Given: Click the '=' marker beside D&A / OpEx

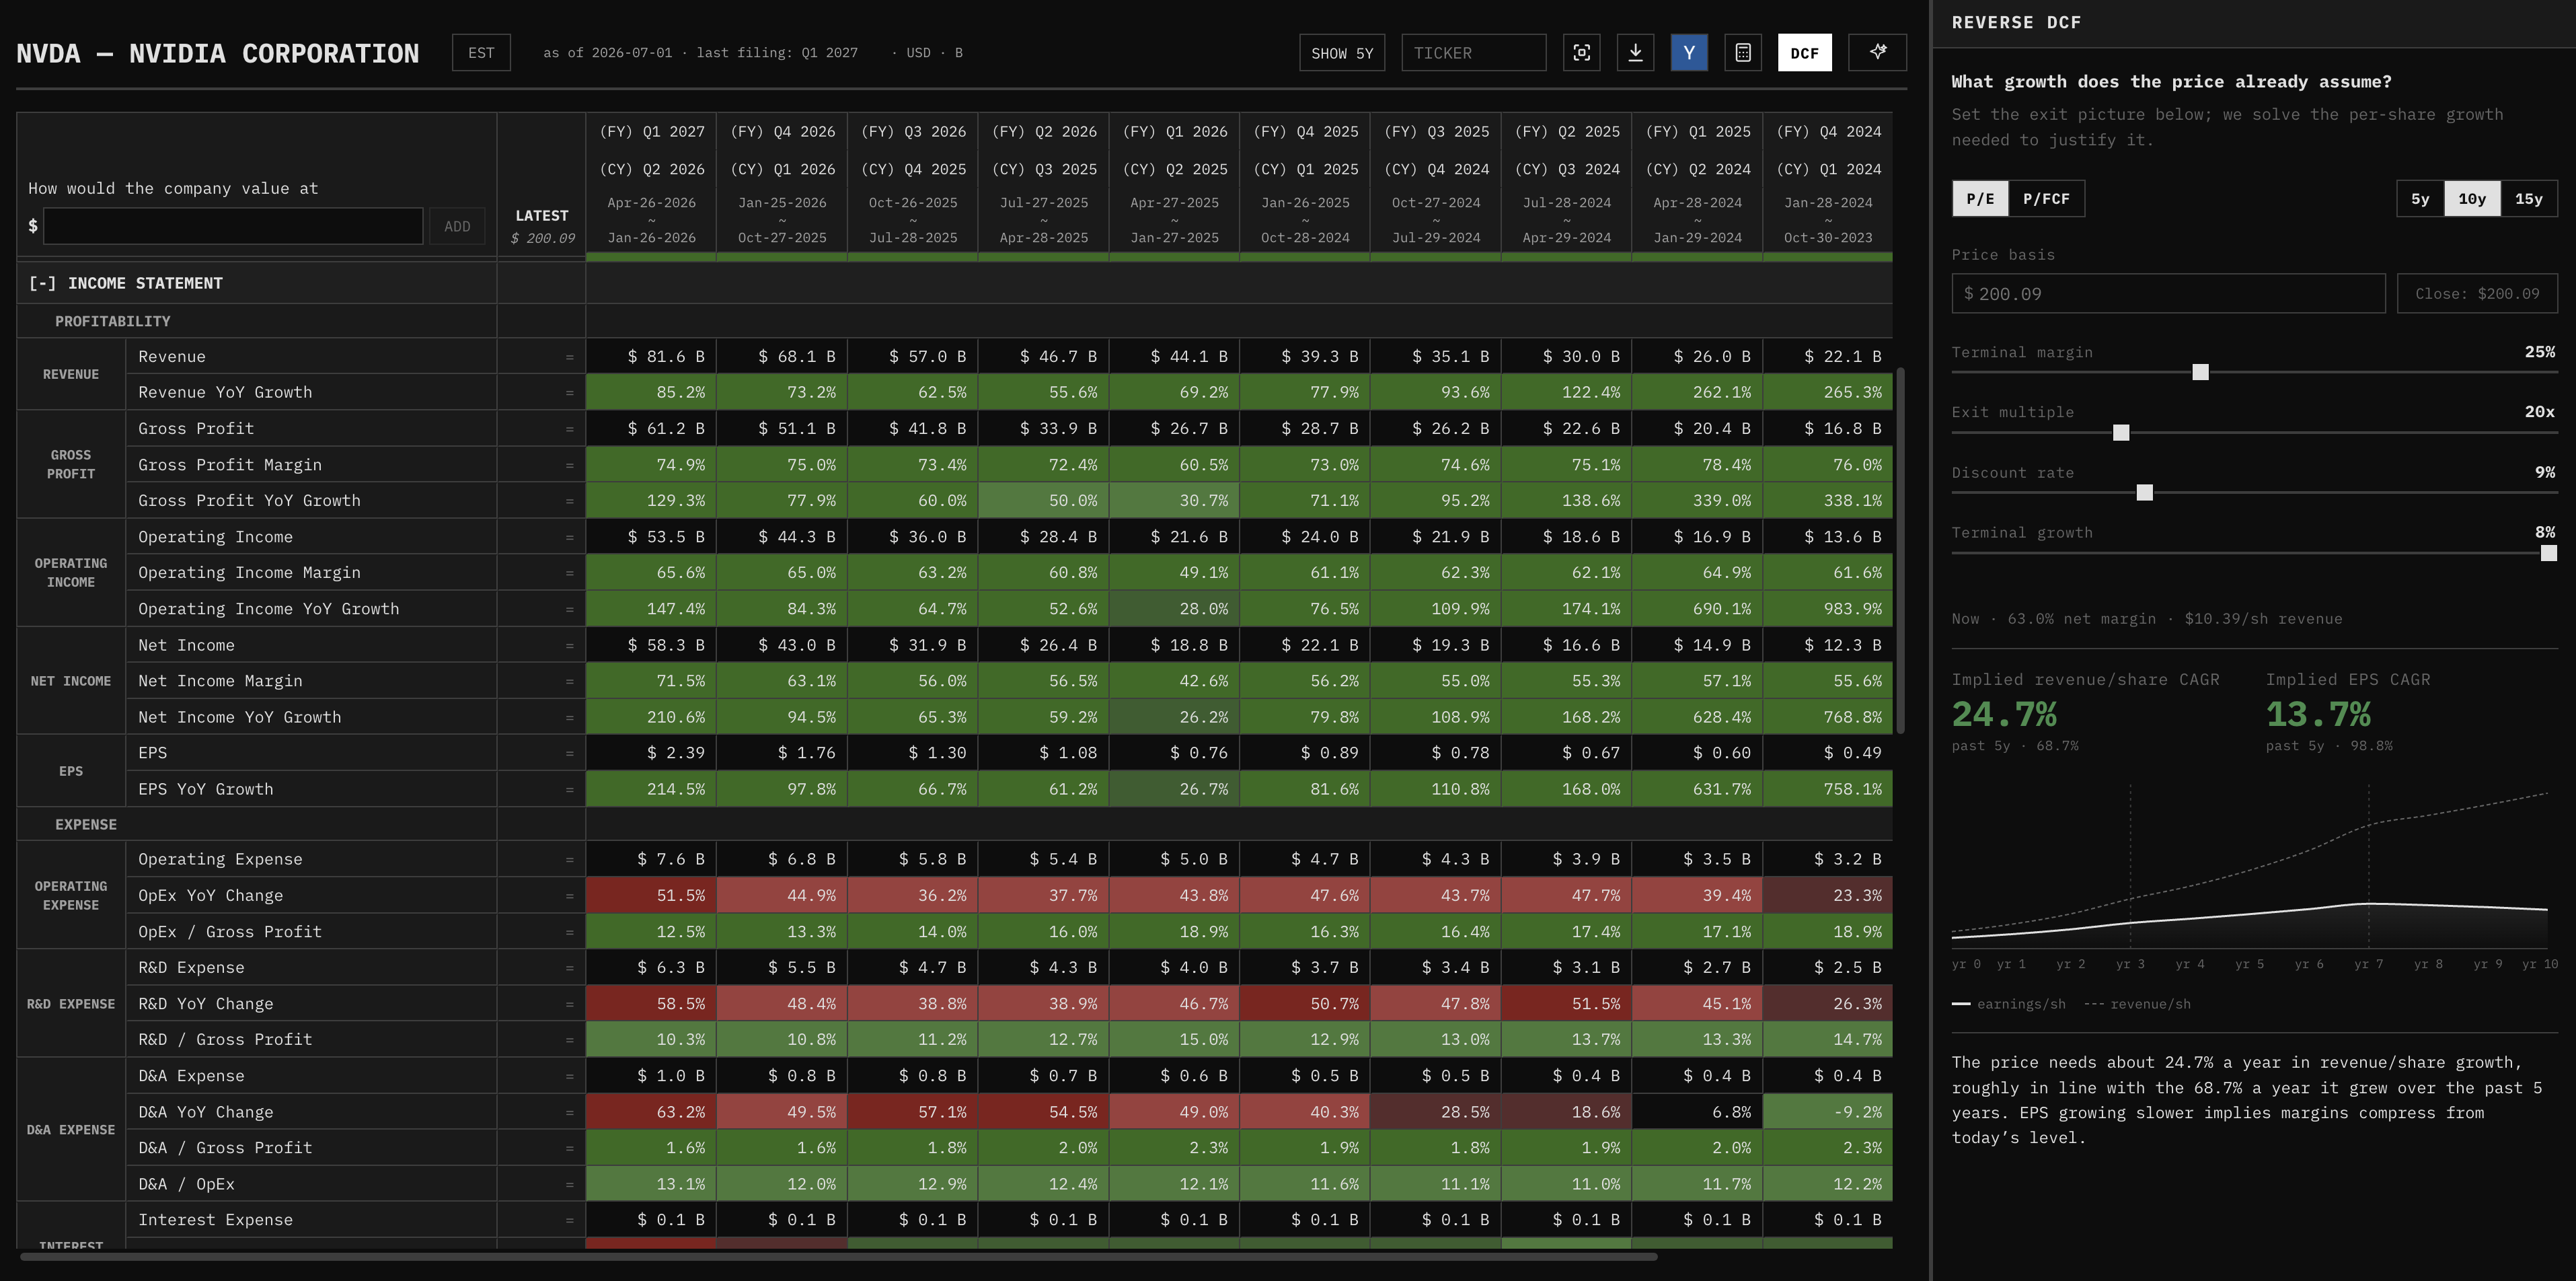Looking at the screenshot, I should click(x=570, y=1184).
